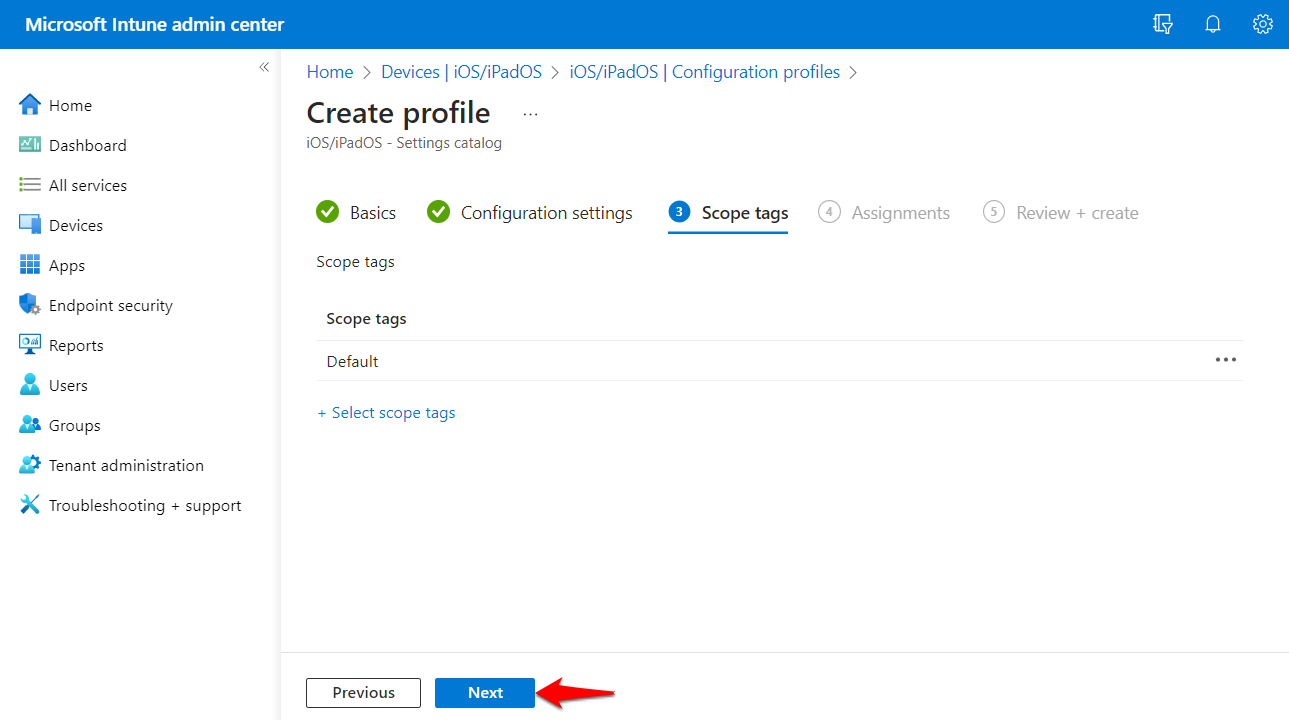1289x720 pixels.
Task: Click the Select scope tags link
Action: [x=386, y=413]
